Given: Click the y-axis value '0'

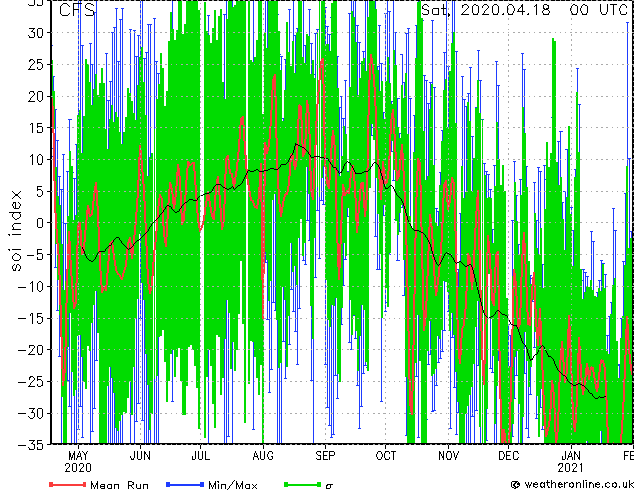Looking at the screenshot, I should coord(40,223).
